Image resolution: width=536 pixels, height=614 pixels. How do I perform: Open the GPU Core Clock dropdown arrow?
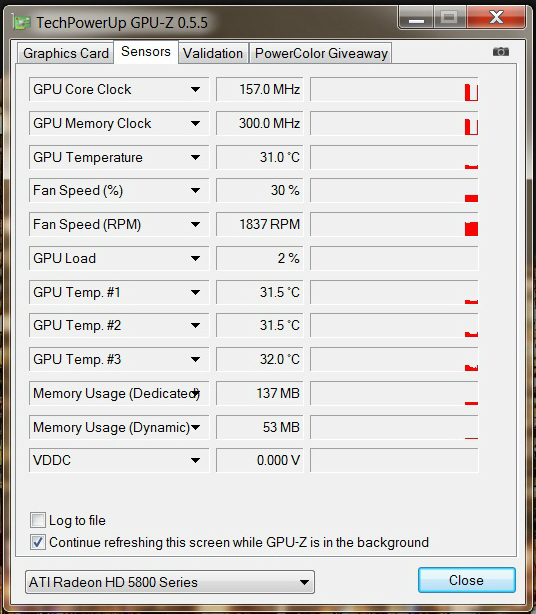click(195, 89)
